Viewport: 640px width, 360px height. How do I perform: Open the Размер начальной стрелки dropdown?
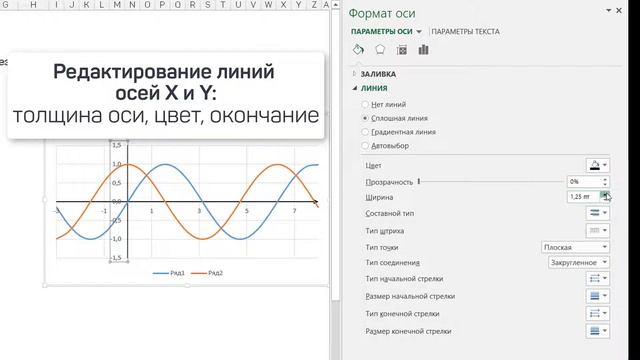pos(598,296)
